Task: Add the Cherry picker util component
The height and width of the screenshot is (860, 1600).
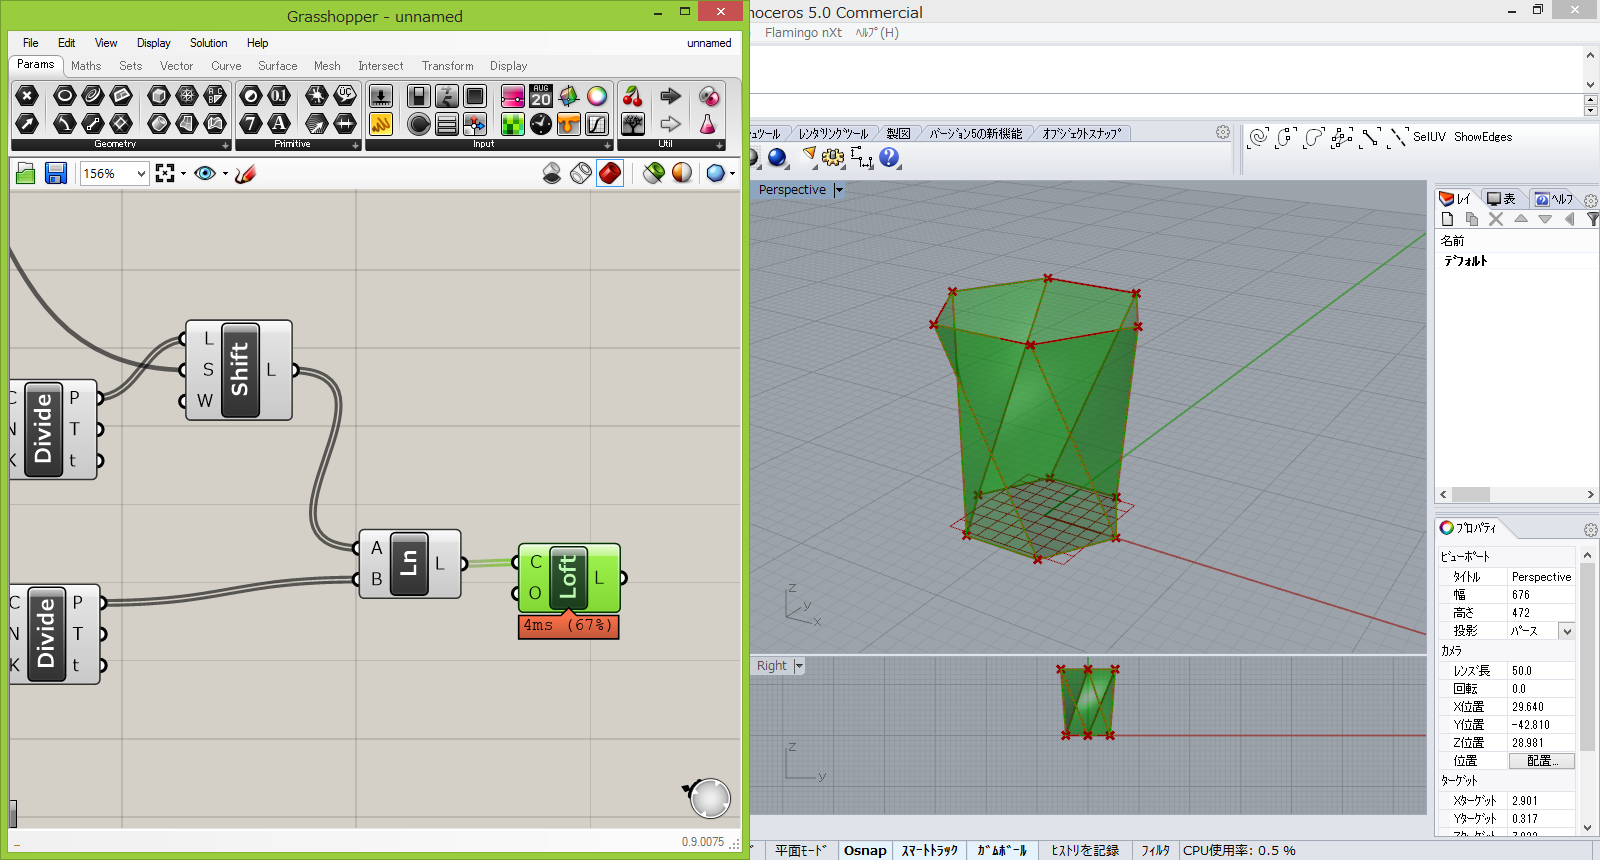Action: pyautogui.click(x=633, y=96)
